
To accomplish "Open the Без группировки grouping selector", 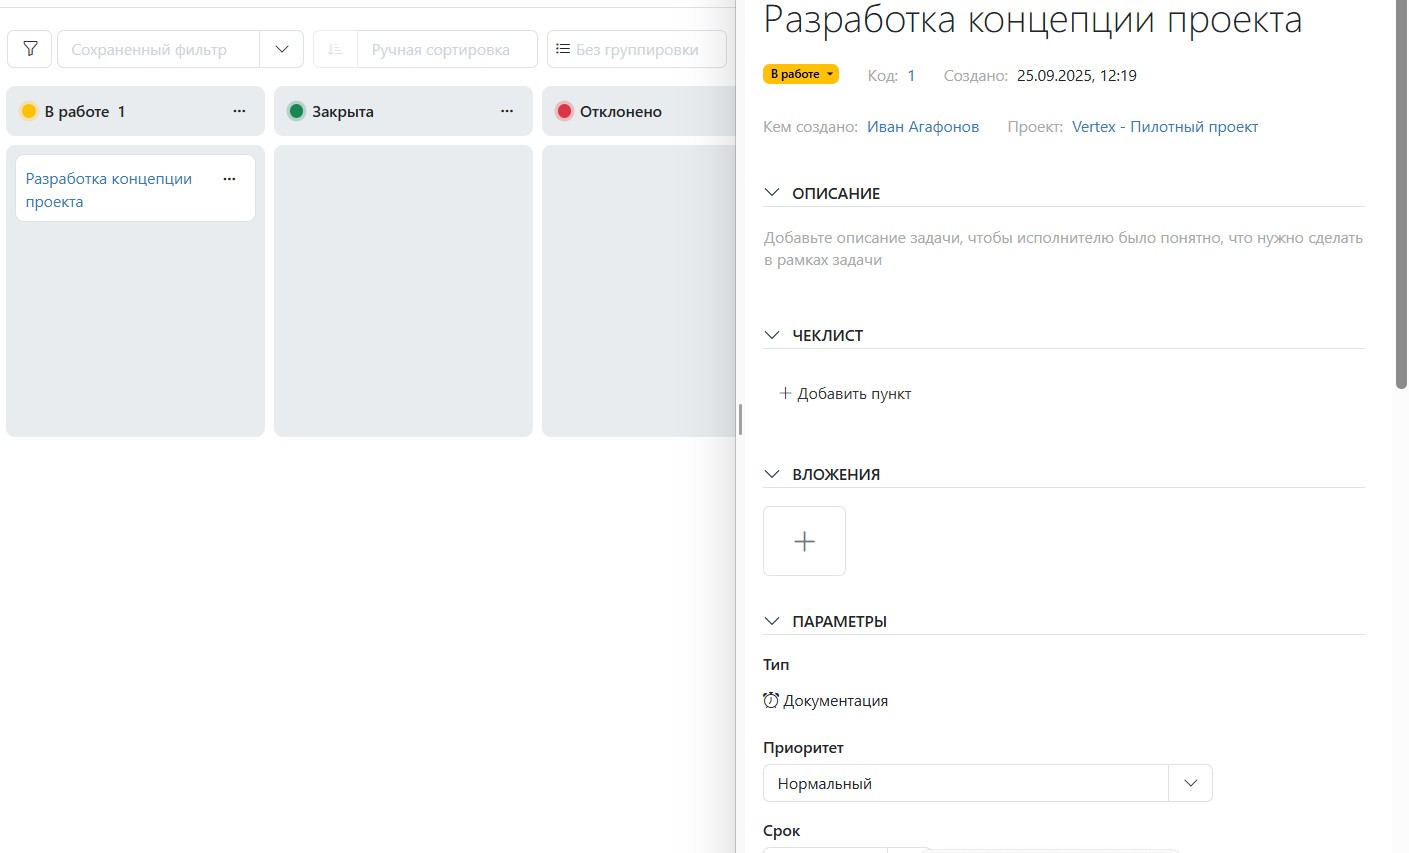I will [636, 49].
